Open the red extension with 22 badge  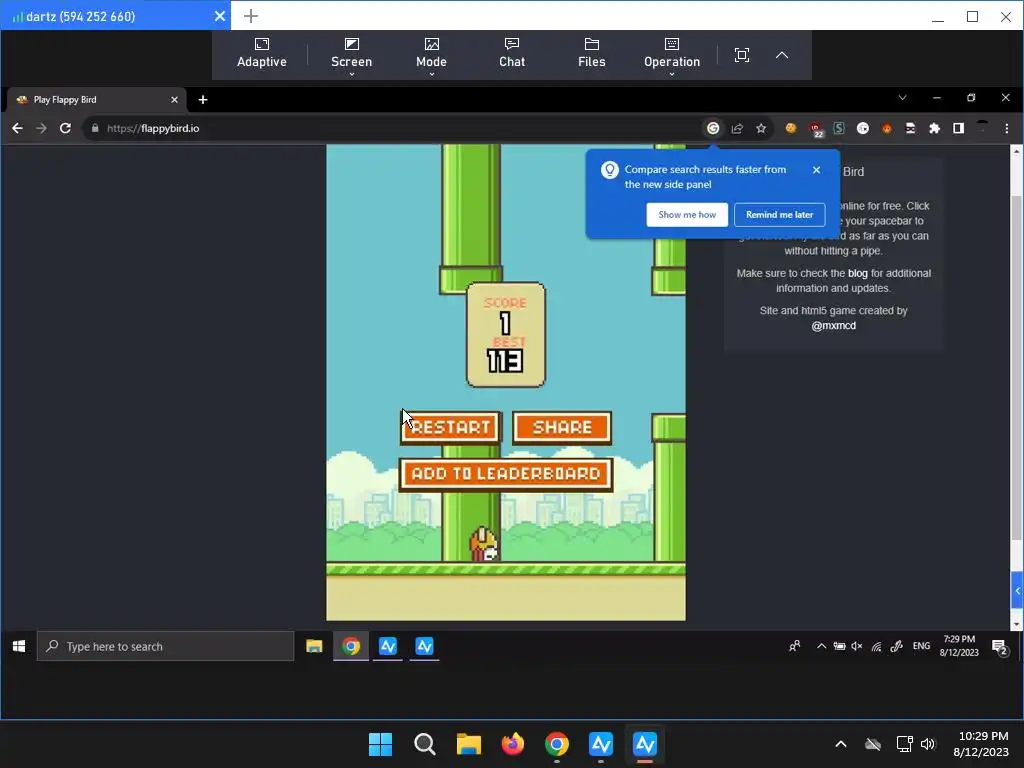point(816,129)
